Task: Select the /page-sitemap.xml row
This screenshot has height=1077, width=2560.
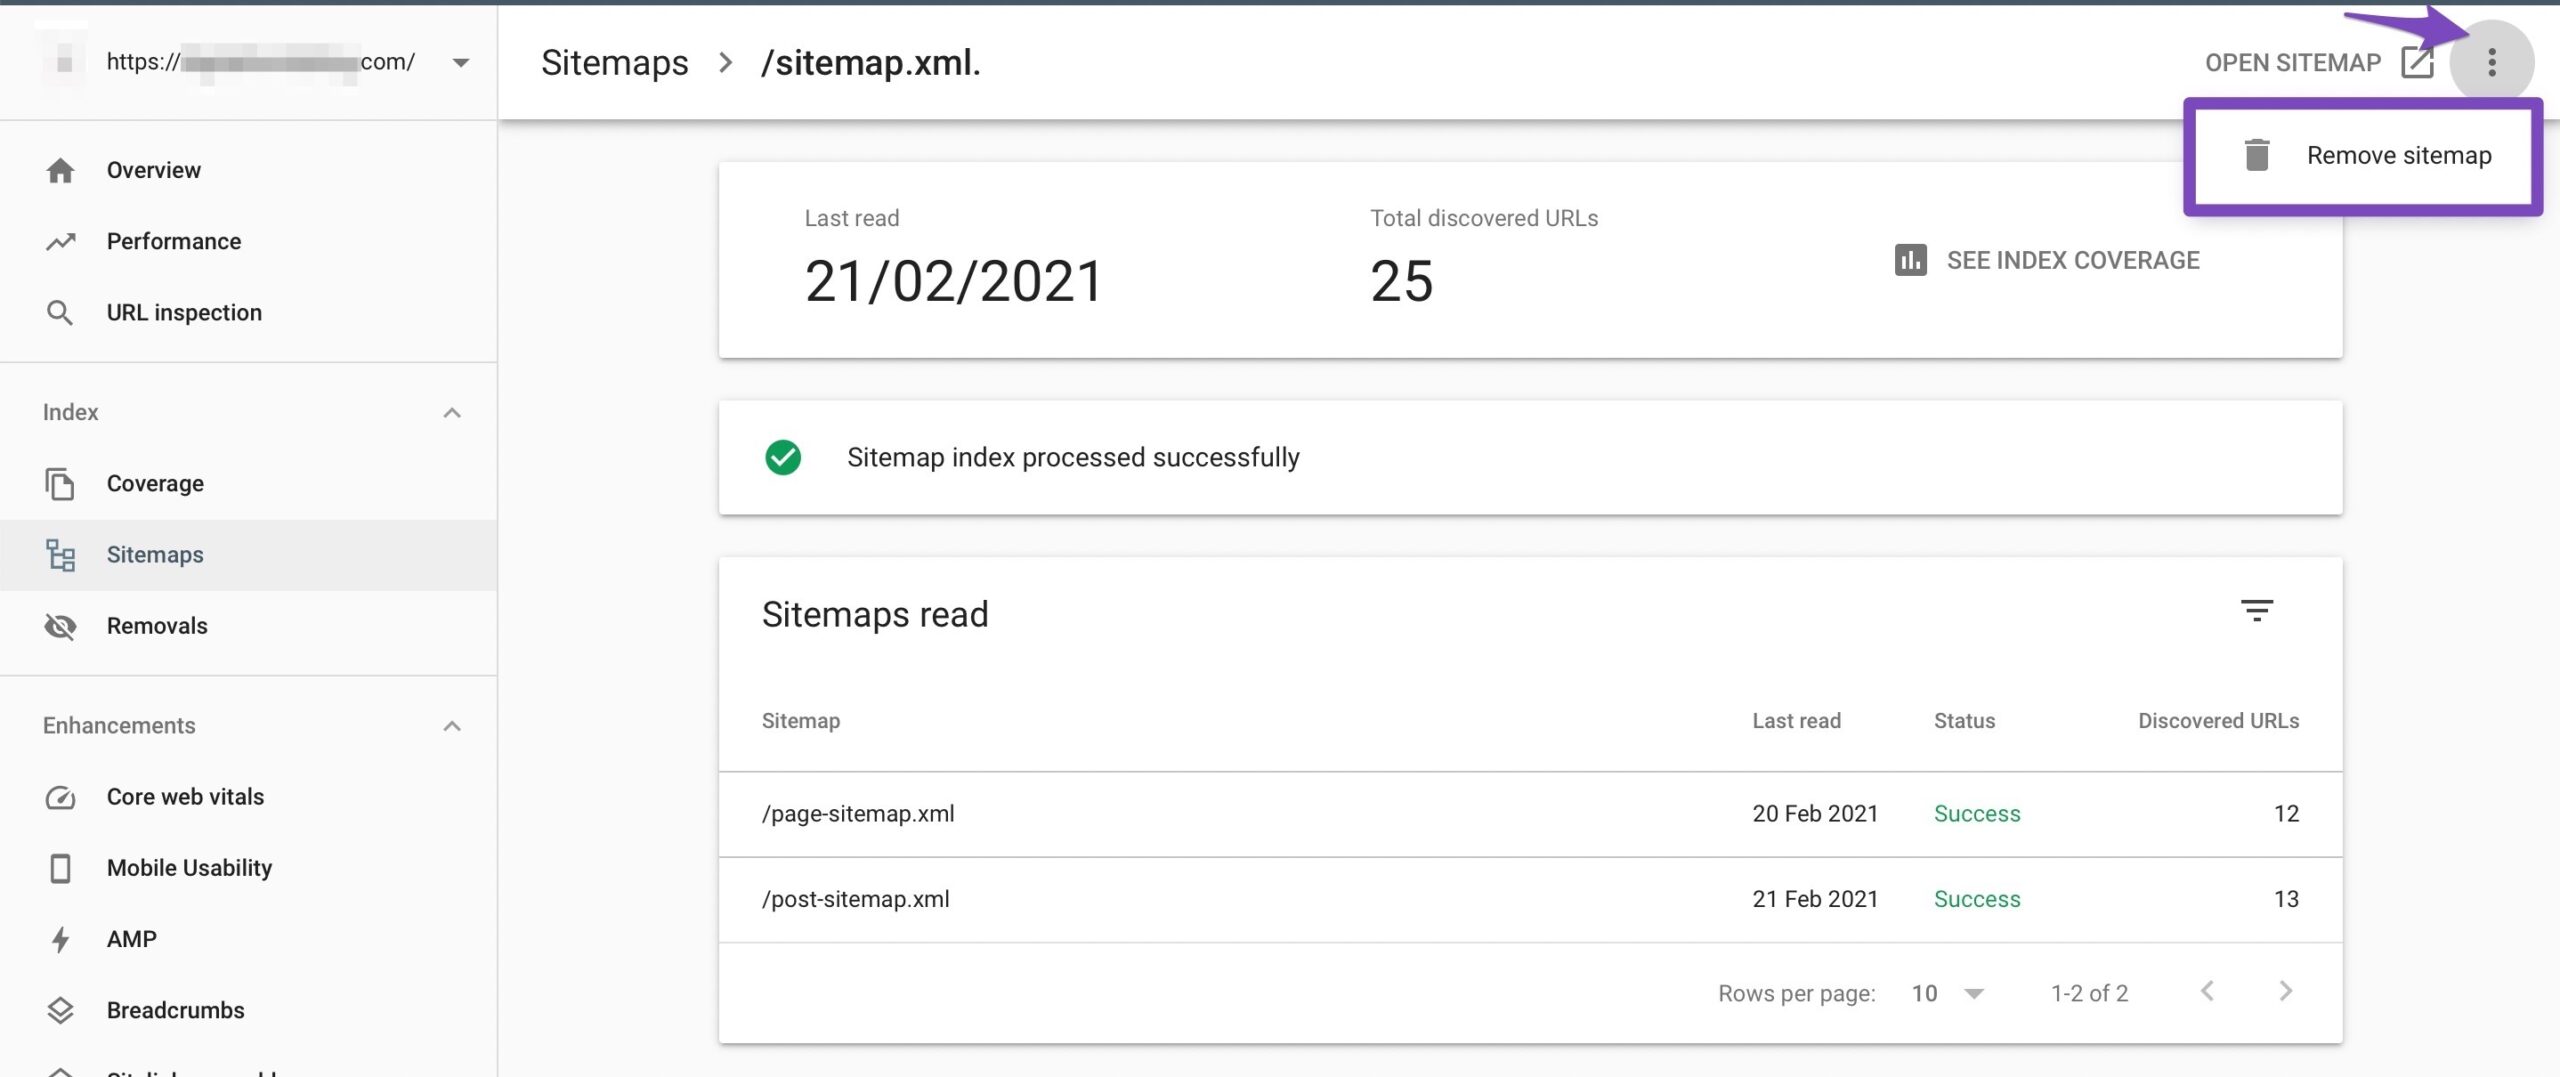Action: (x=858, y=814)
